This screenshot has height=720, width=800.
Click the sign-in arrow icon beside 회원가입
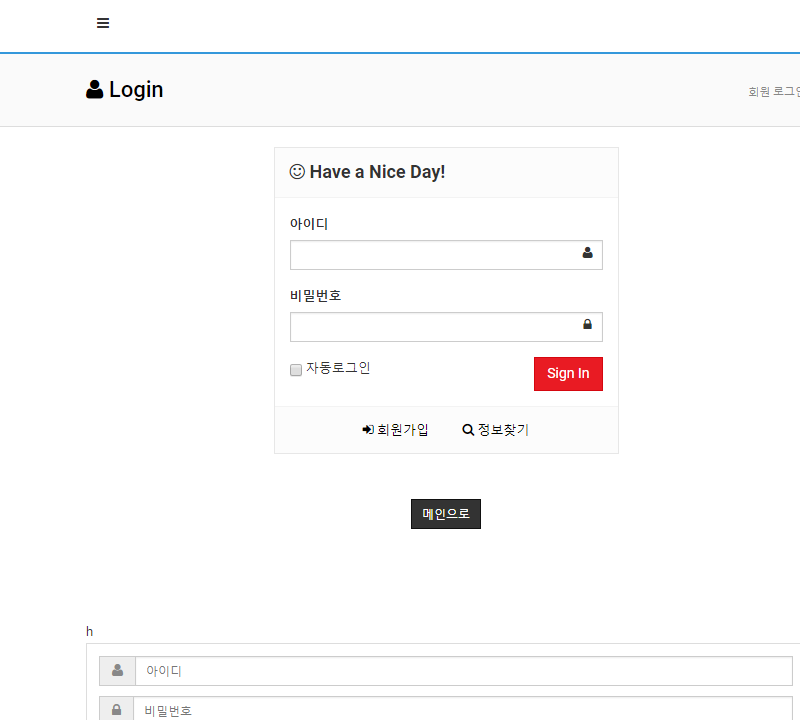pyautogui.click(x=368, y=430)
